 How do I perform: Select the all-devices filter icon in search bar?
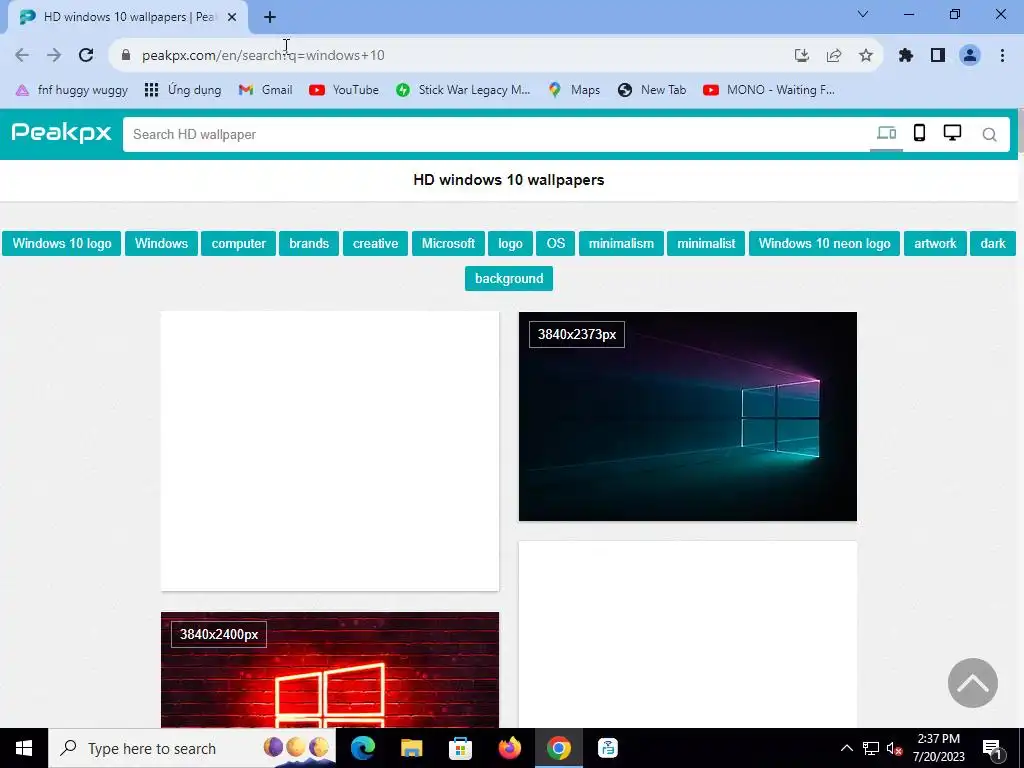[x=886, y=134]
